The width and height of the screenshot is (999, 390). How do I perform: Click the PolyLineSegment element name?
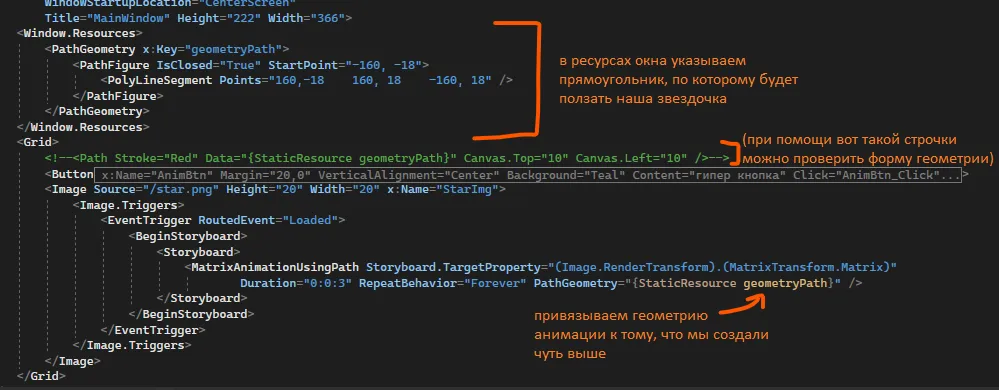(161, 80)
